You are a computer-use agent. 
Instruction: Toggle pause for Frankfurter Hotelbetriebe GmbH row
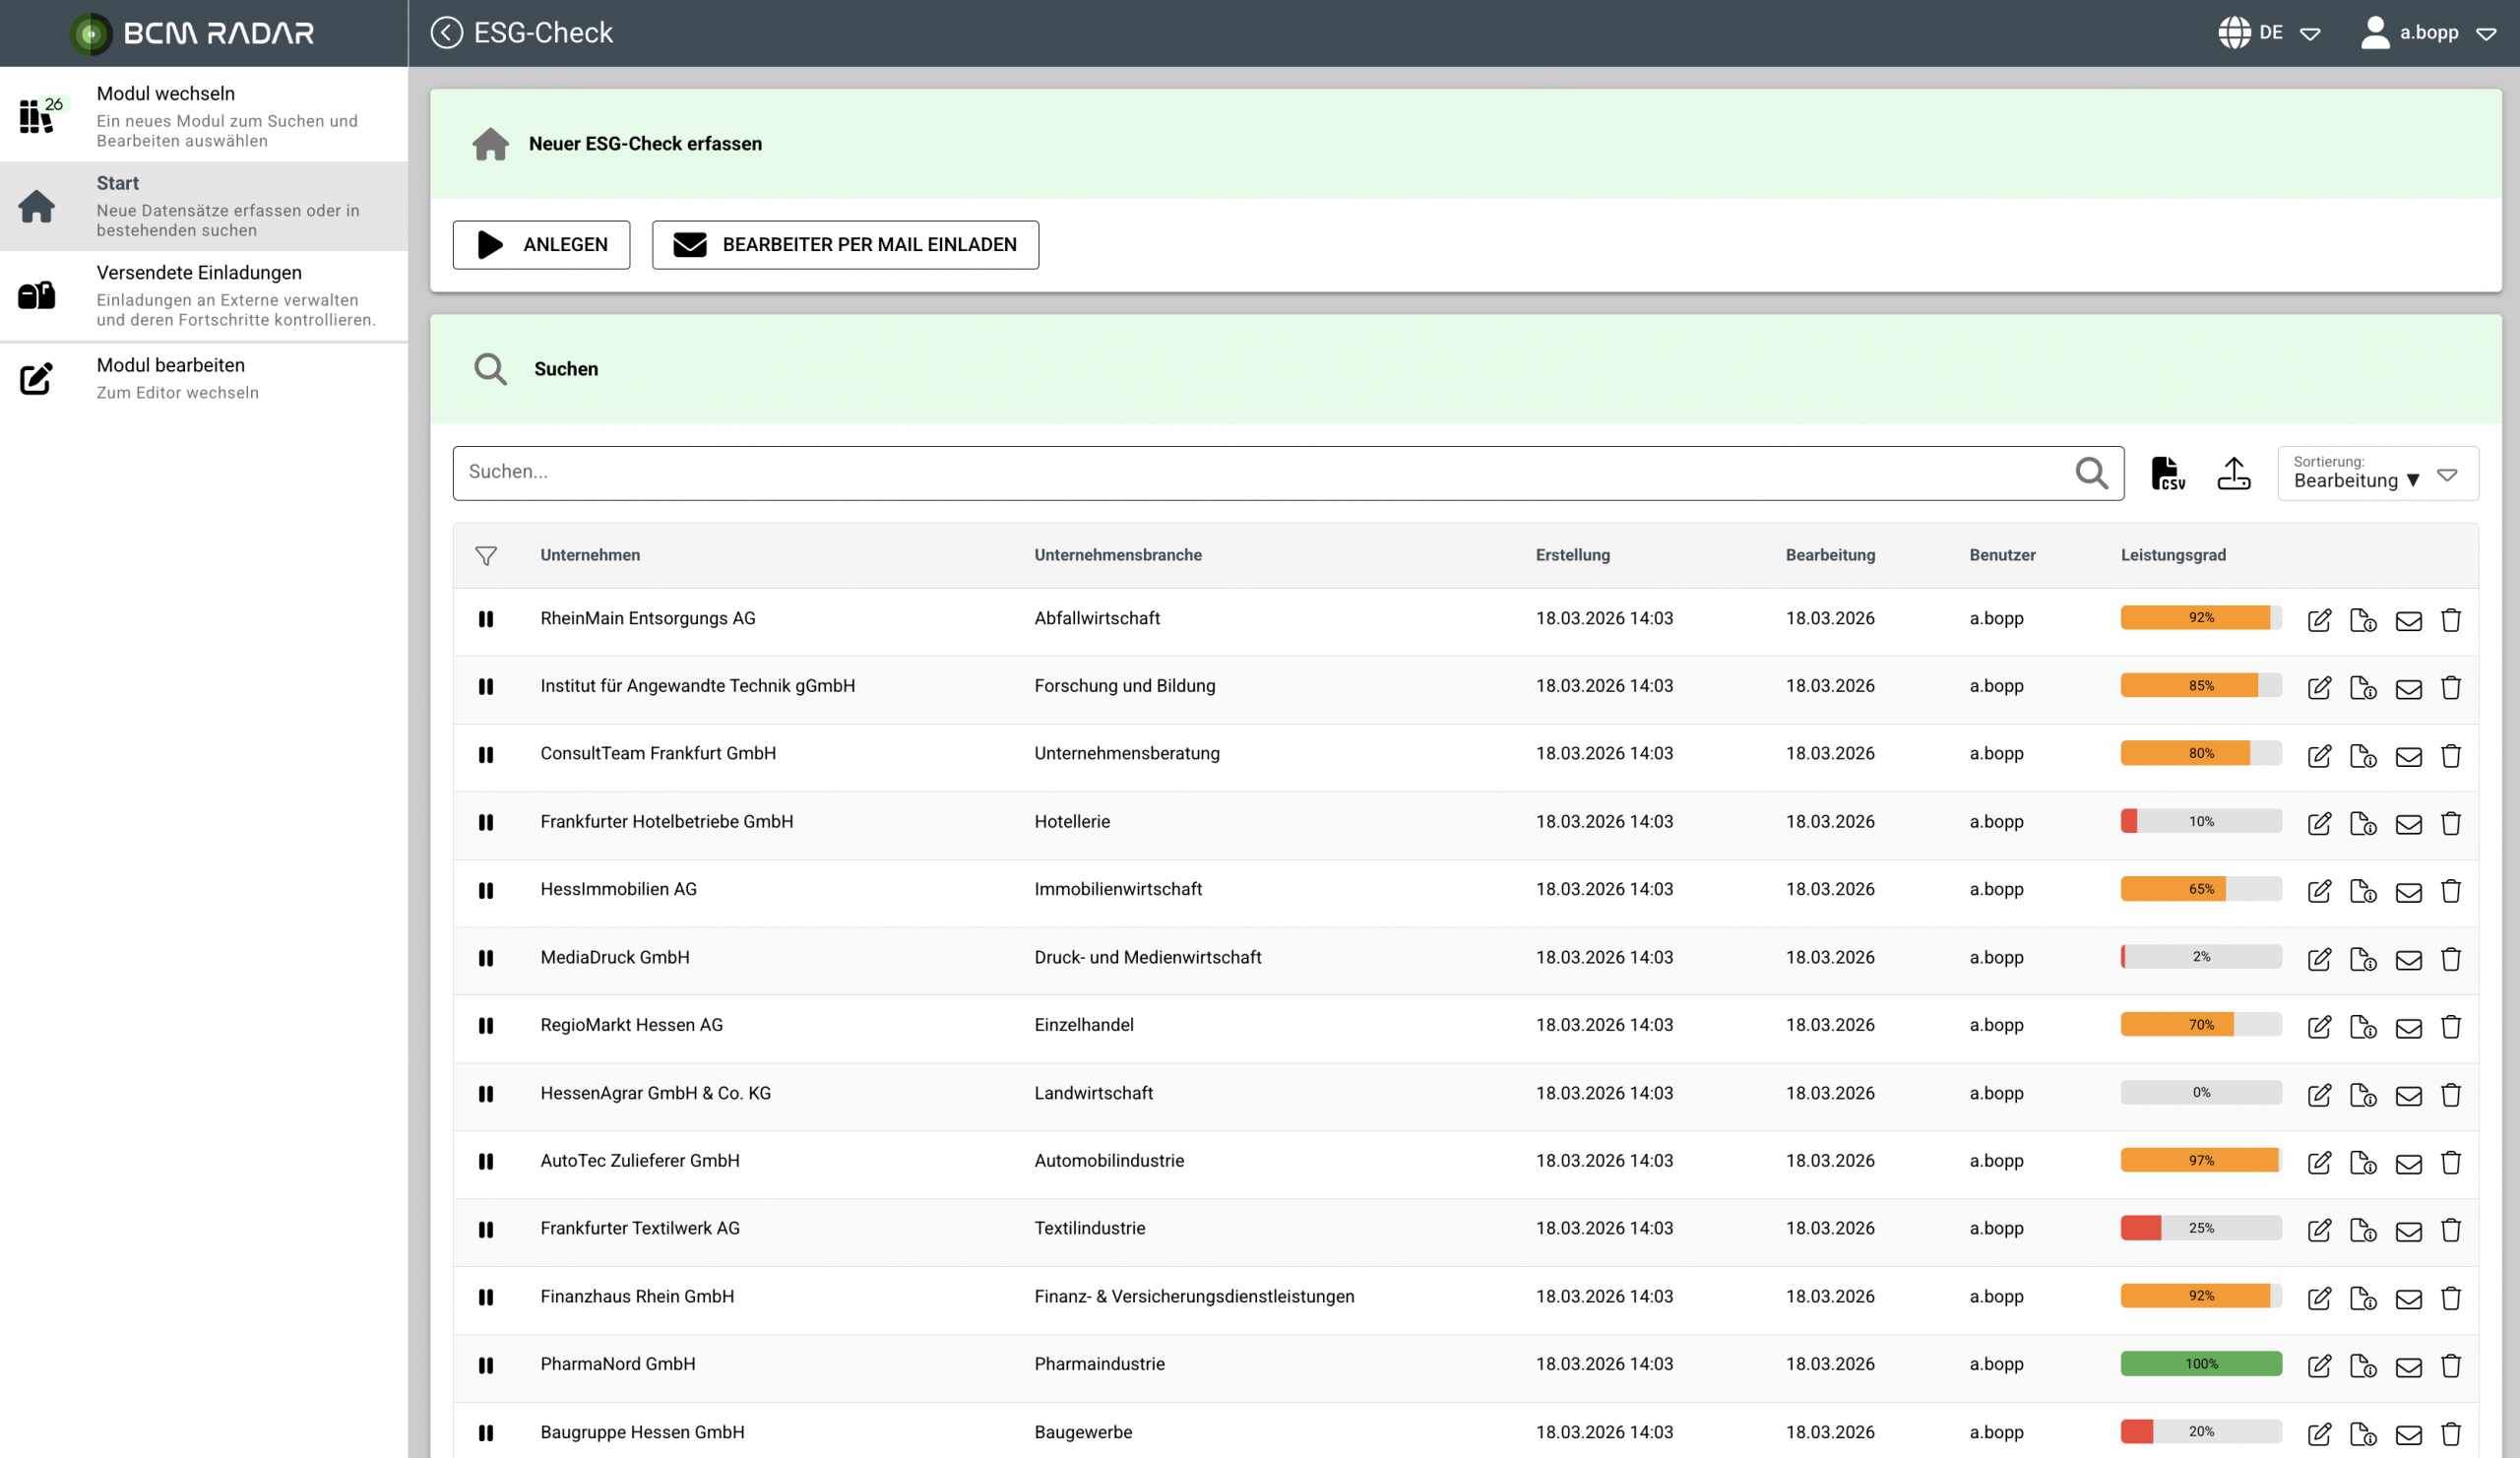pos(487,823)
